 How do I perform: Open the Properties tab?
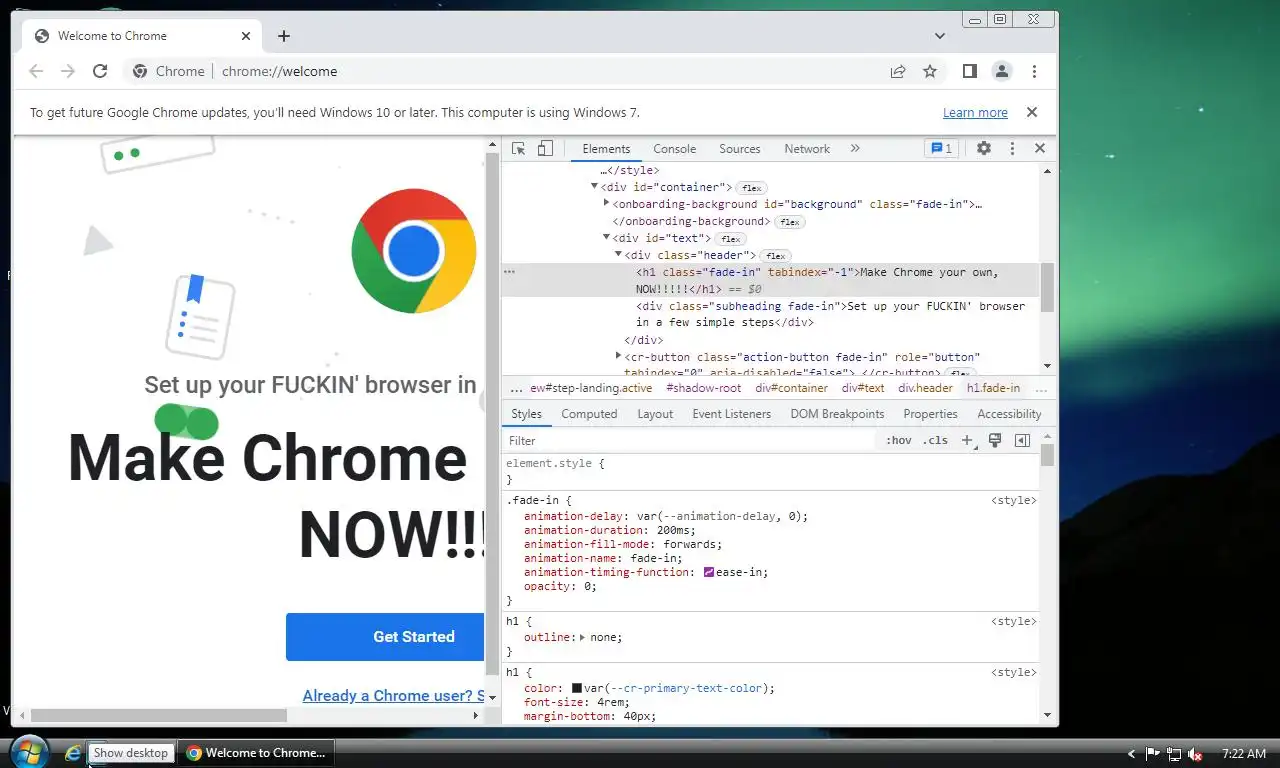point(930,414)
